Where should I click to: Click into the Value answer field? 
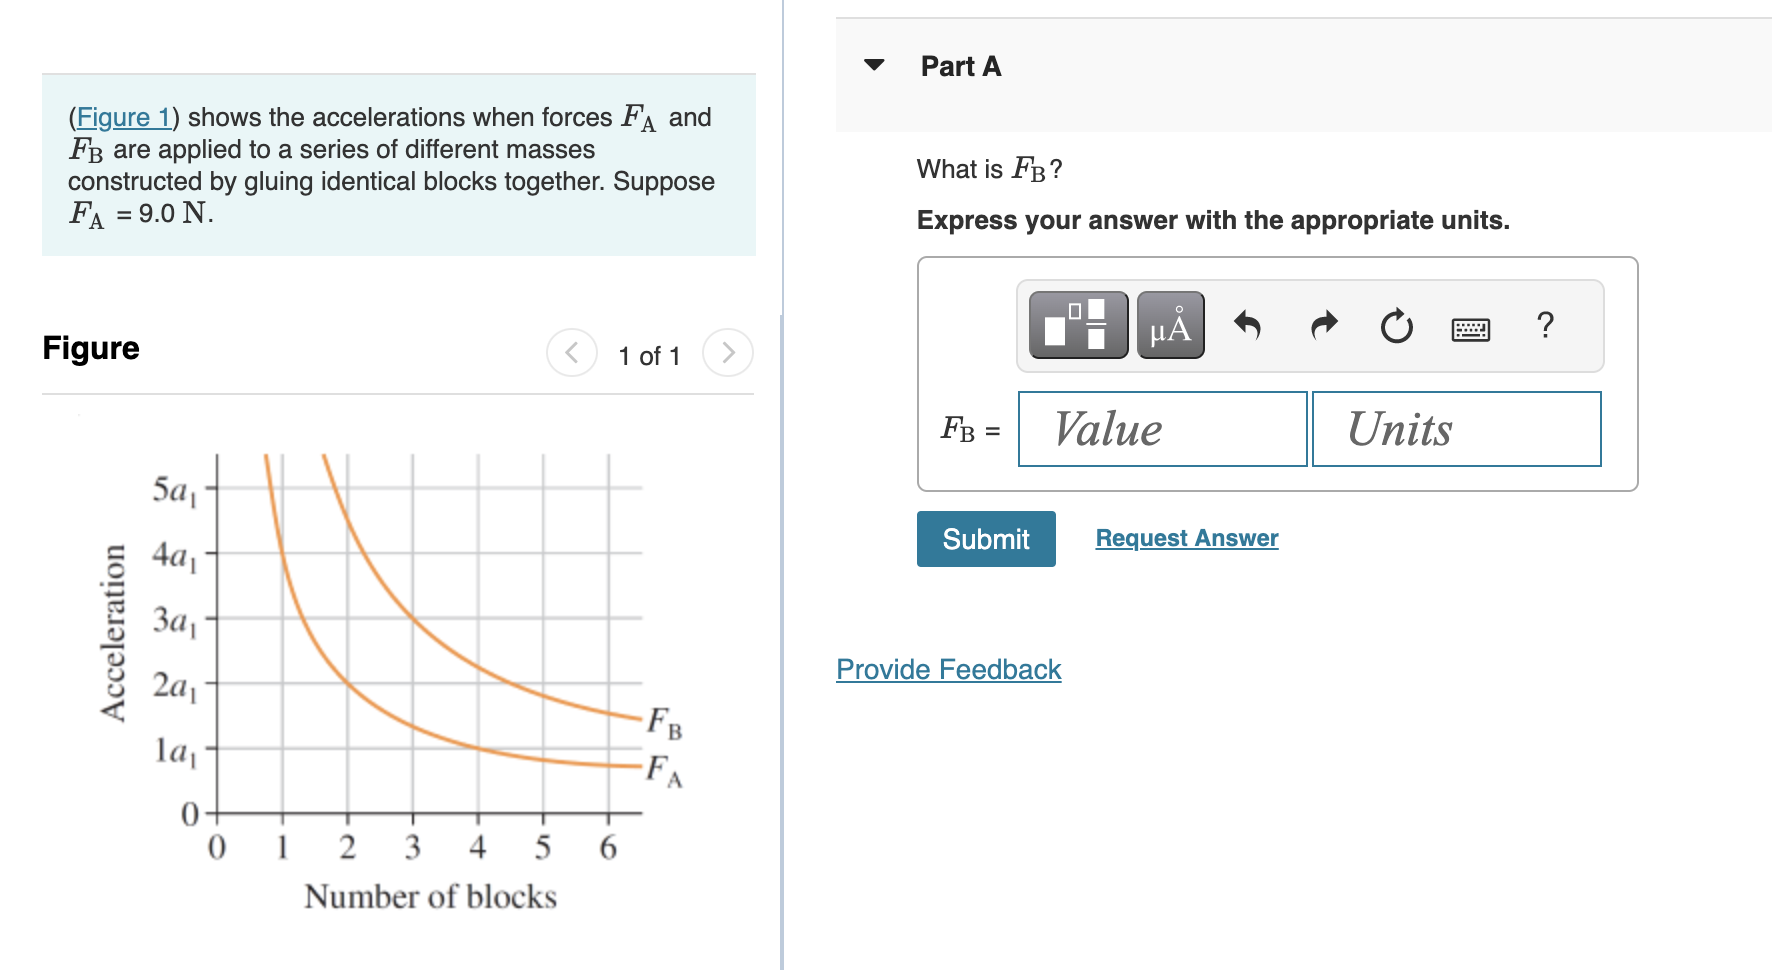pos(1162,429)
